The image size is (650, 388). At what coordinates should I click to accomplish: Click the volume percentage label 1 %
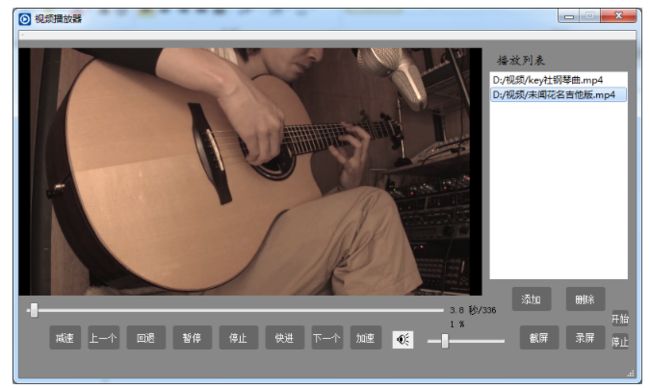pyautogui.click(x=457, y=324)
